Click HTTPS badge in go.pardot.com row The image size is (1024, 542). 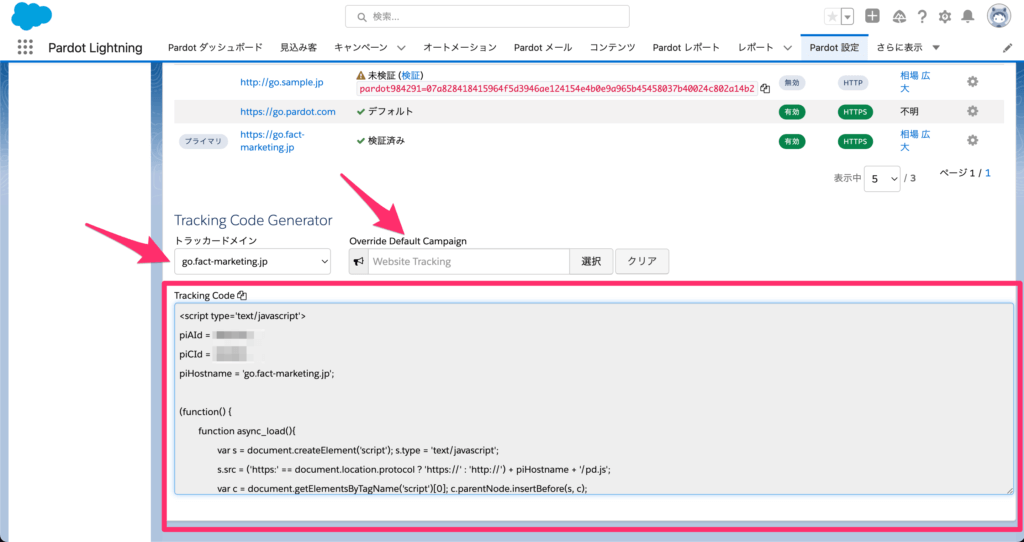855,112
